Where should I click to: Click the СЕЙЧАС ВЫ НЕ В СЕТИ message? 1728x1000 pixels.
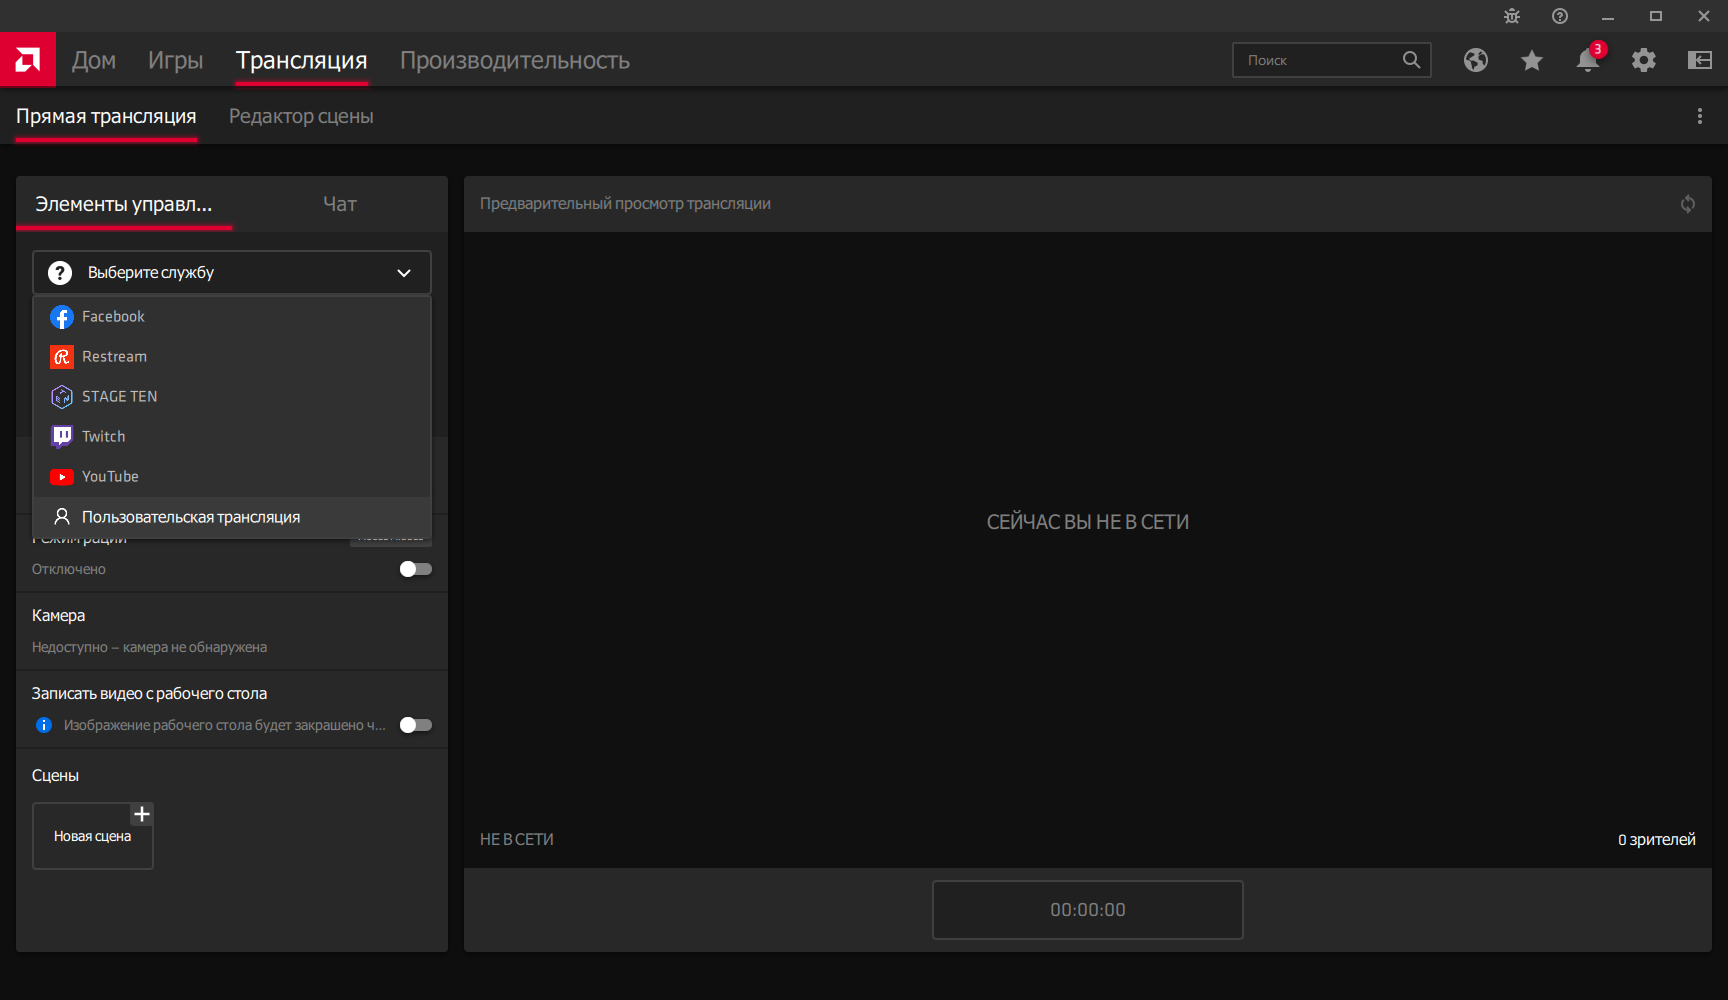tap(1088, 522)
